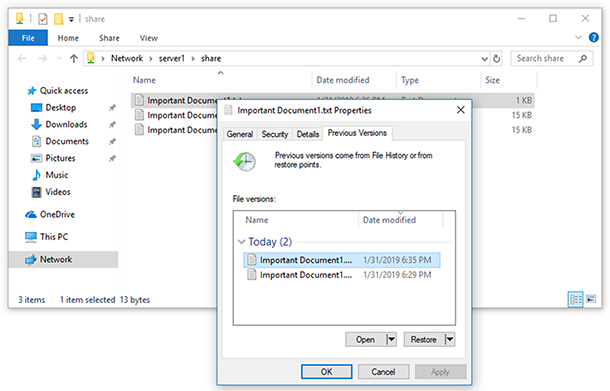Select Network in navigation pane

[63, 259]
